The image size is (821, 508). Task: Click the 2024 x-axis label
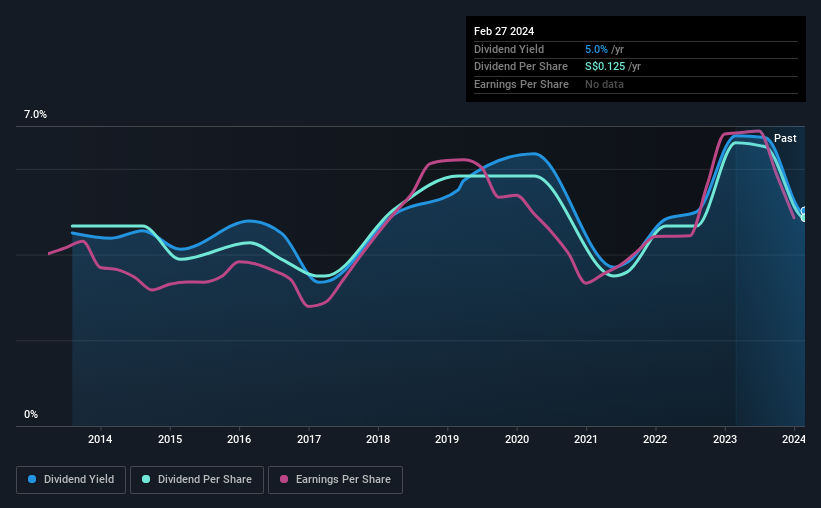pos(794,439)
